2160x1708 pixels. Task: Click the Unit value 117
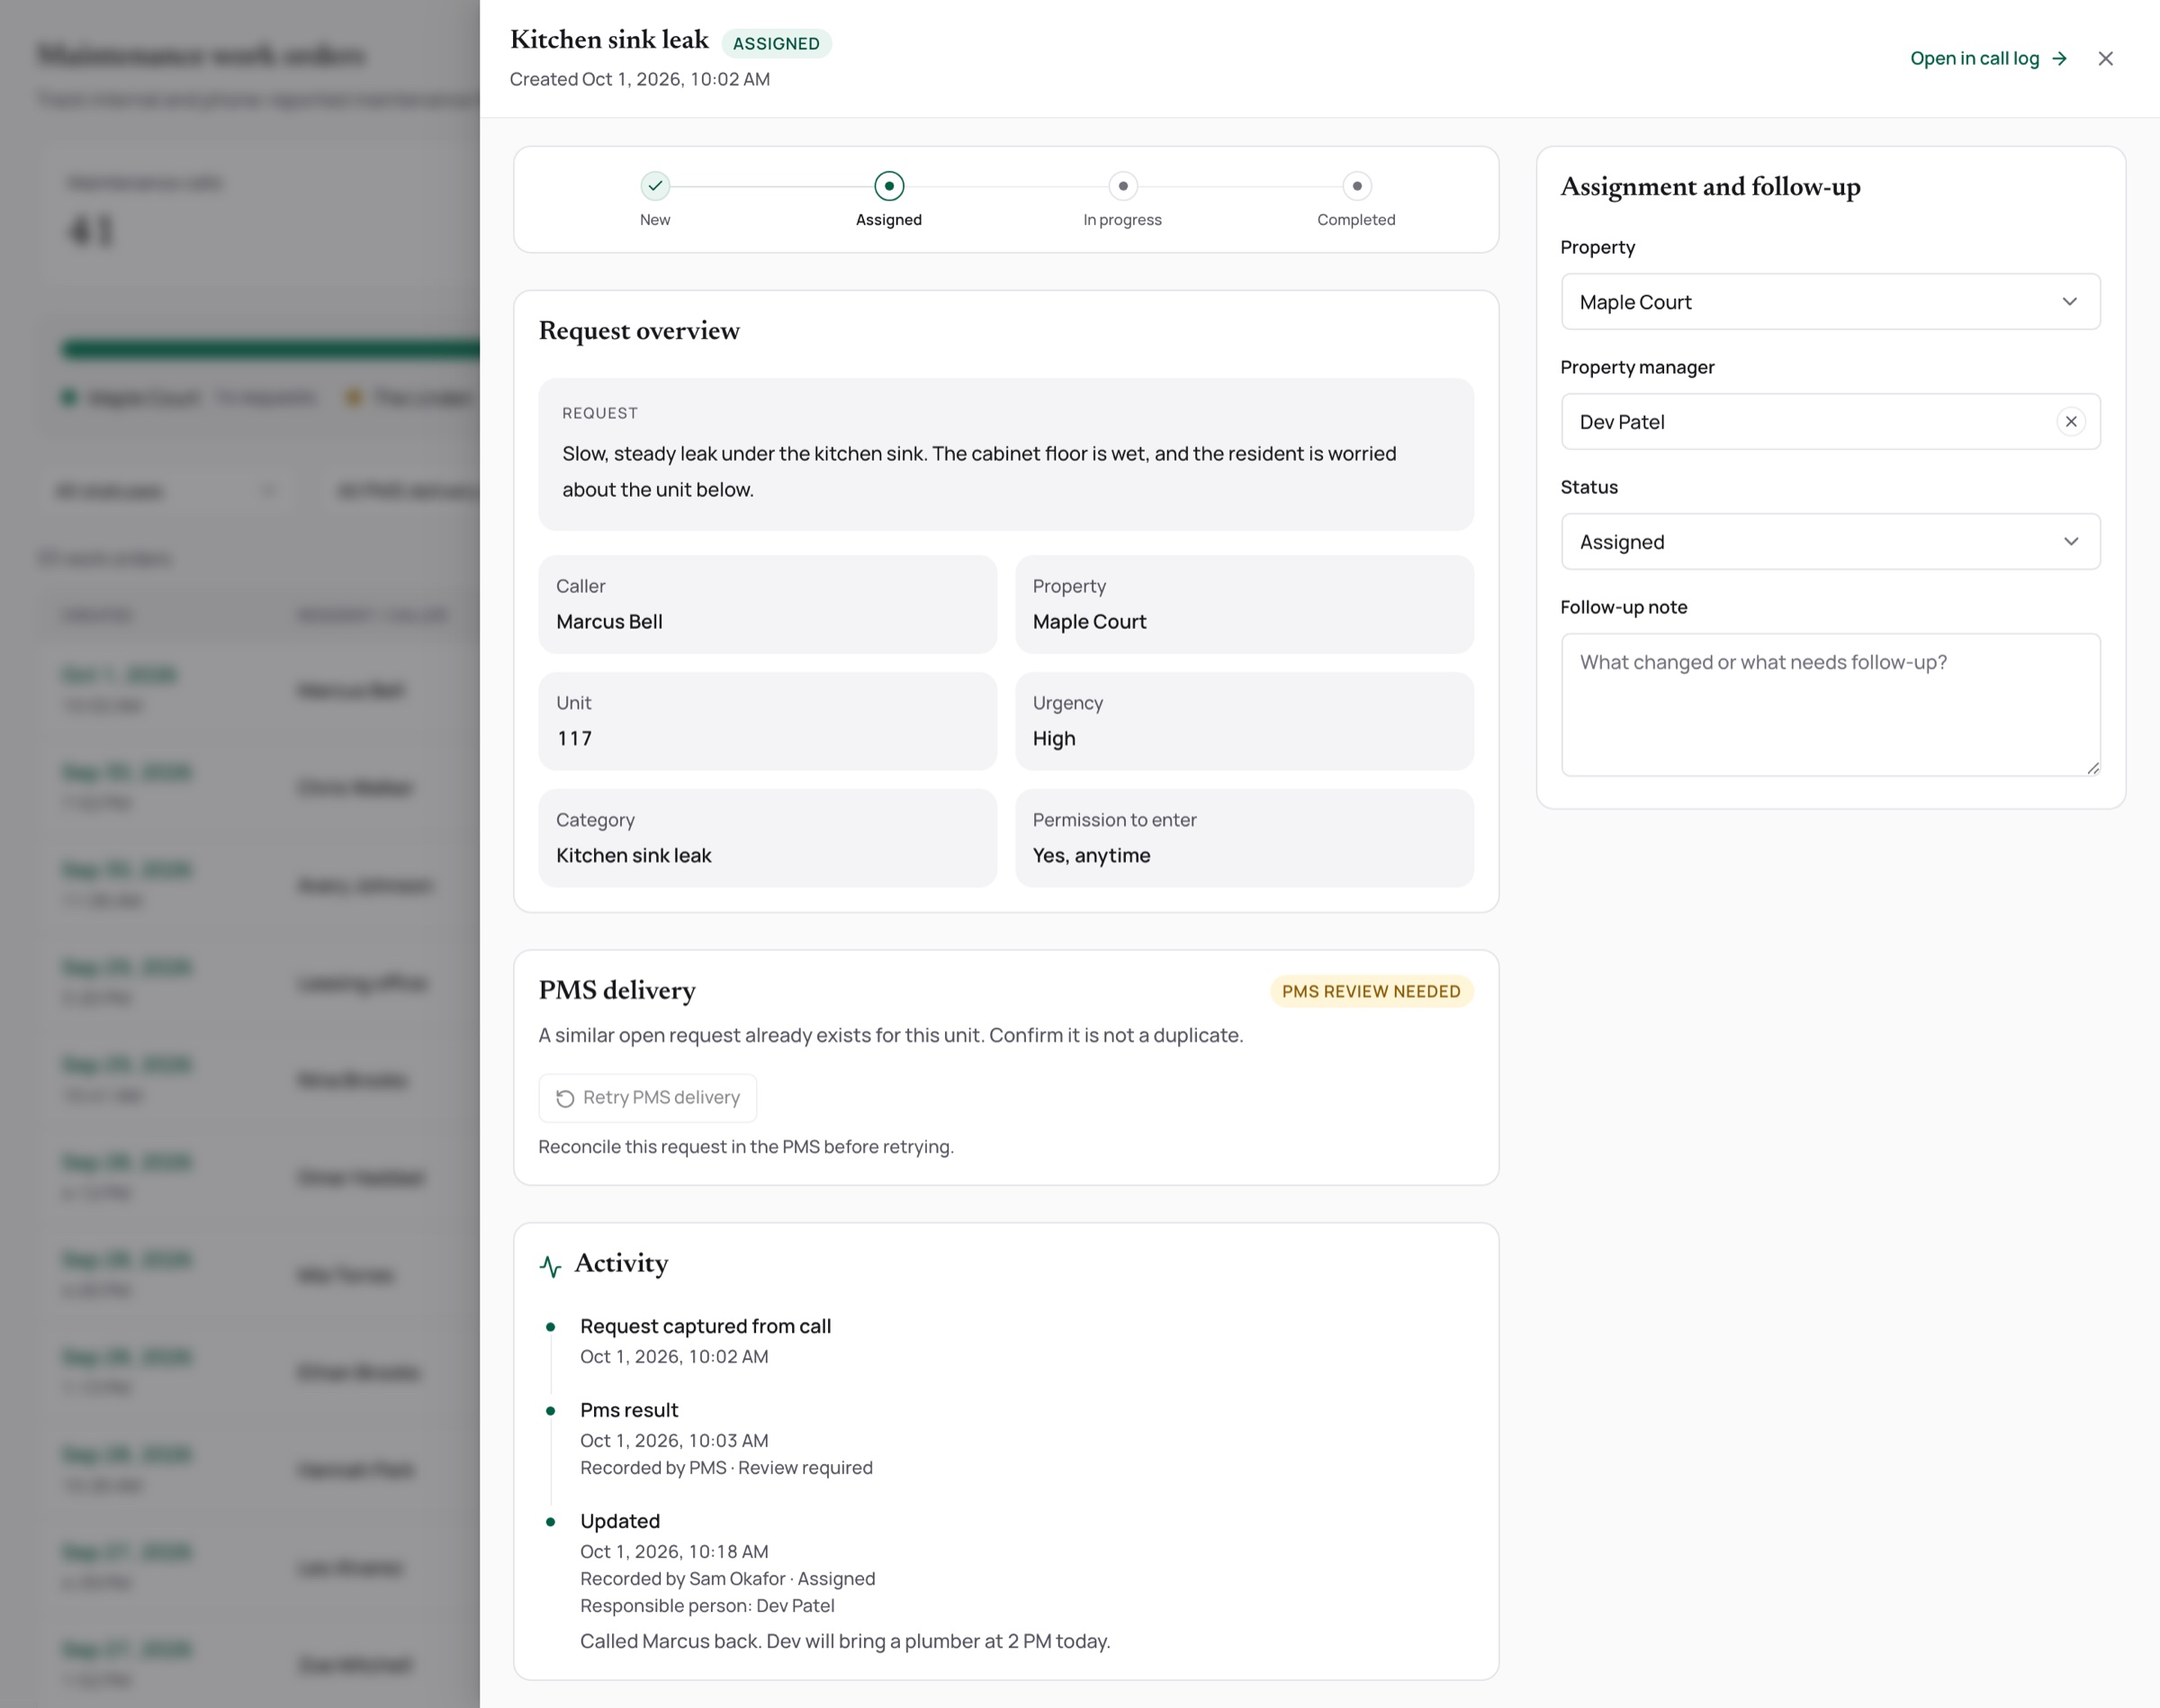[574, 739]
